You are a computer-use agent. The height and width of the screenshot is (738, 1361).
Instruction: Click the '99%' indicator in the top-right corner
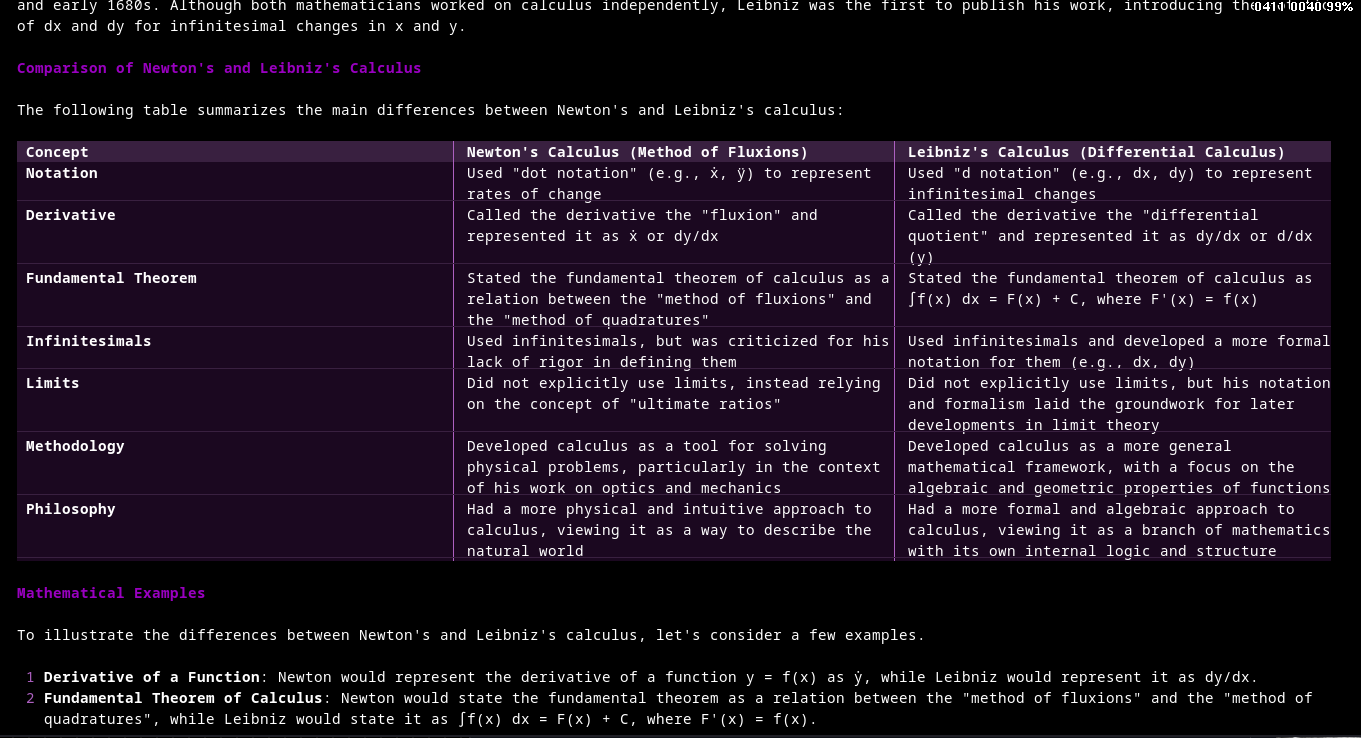tap(1339, 7)
